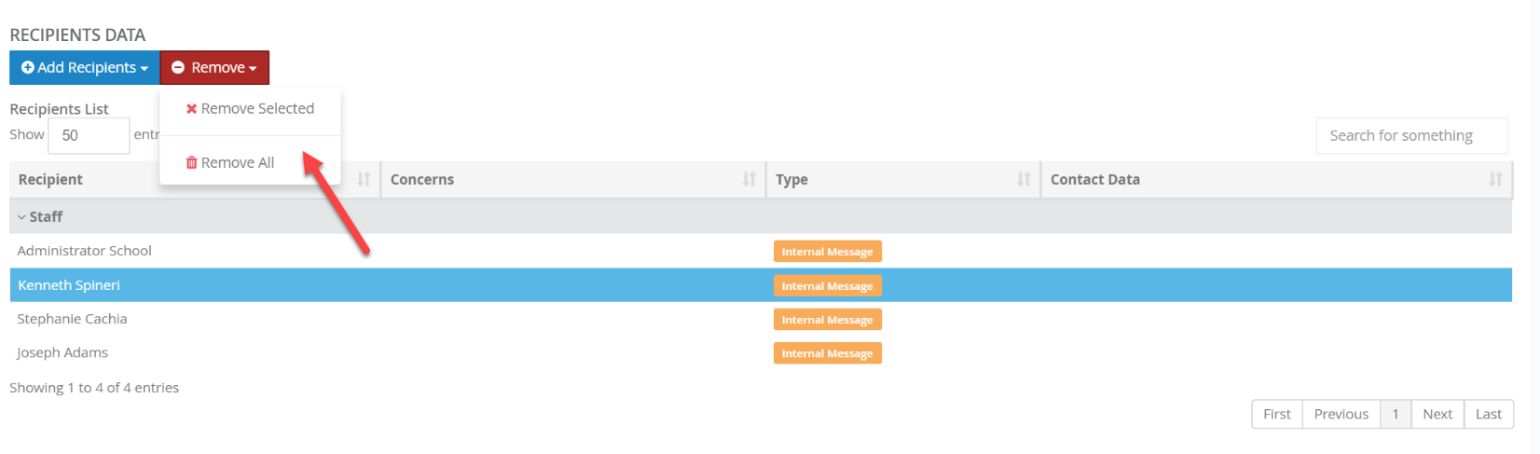Open the Add Recipients dropdown
Screen dimensions: 1540x454
pos(84,68)
